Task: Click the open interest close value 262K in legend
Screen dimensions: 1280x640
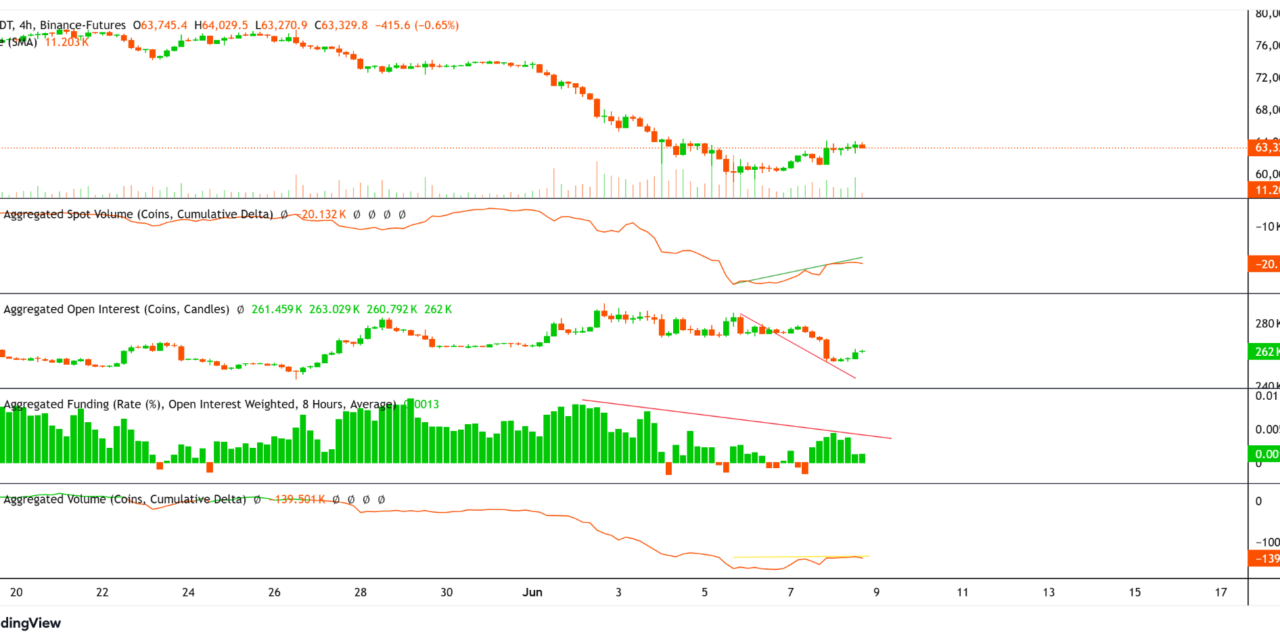Action: (438, 310)
